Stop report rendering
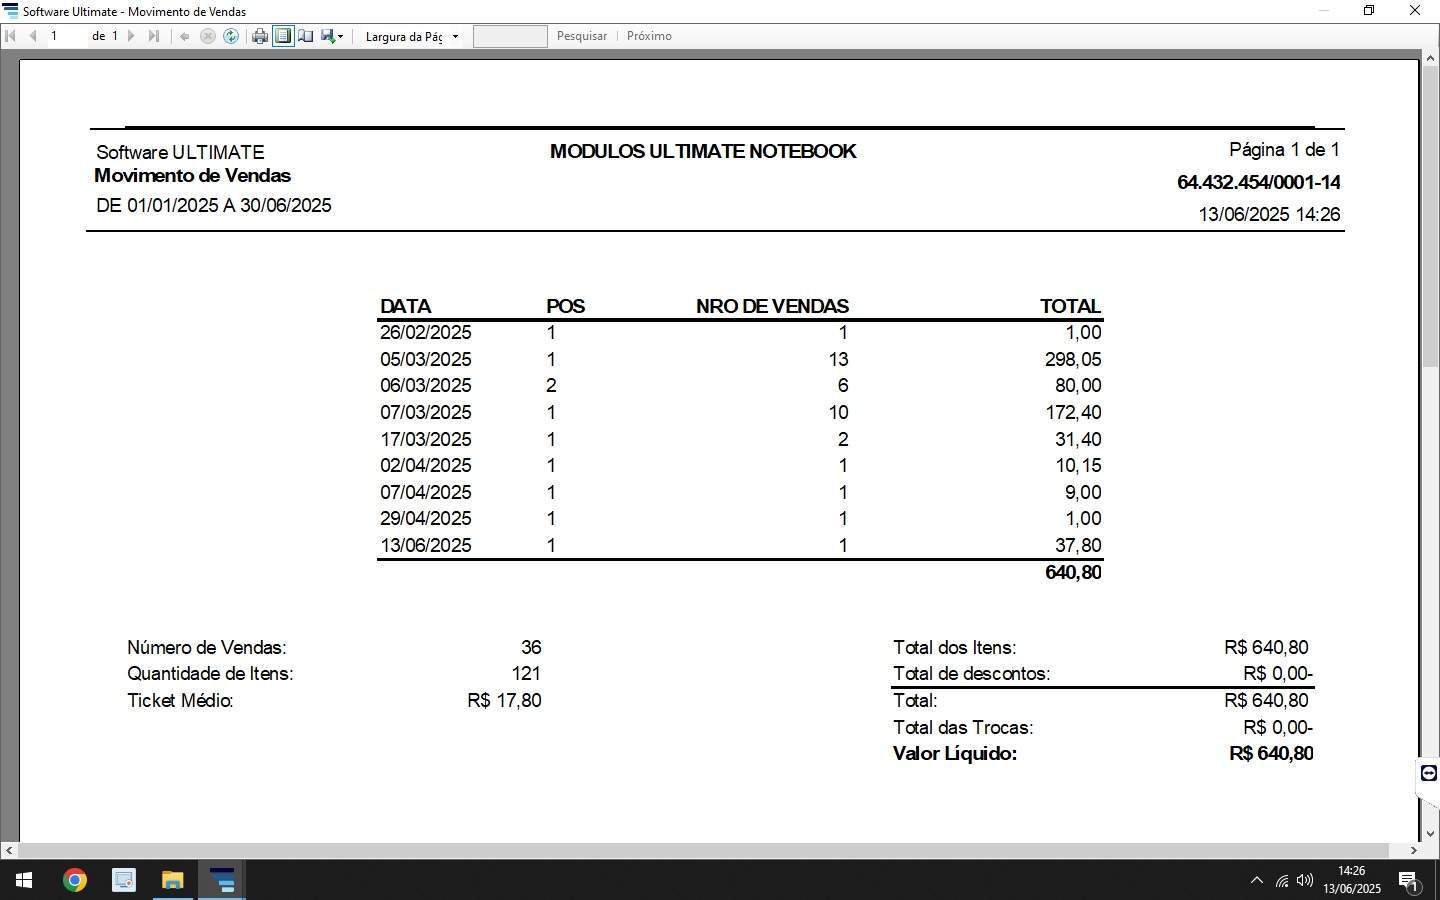The image size is (1440, 900). 208,36
